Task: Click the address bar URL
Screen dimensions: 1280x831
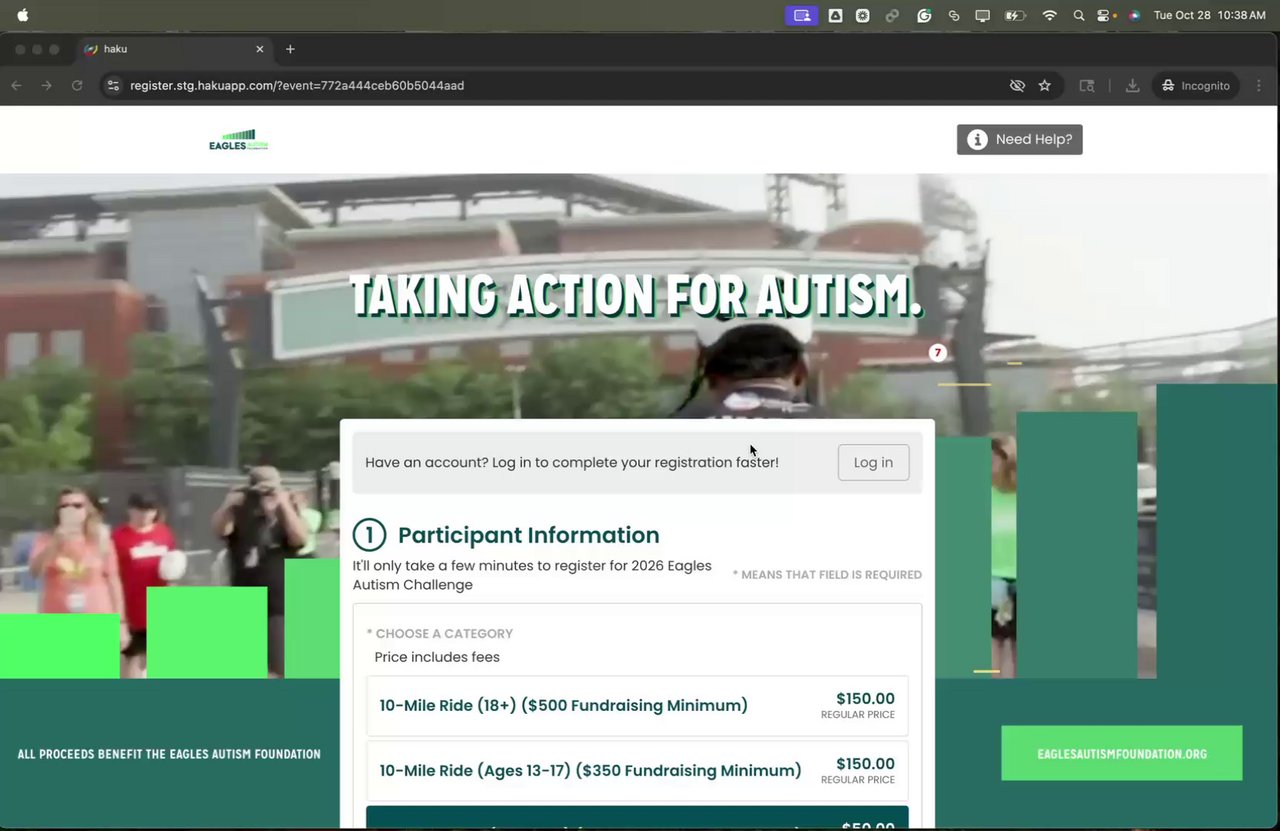Action: [297, 86]
